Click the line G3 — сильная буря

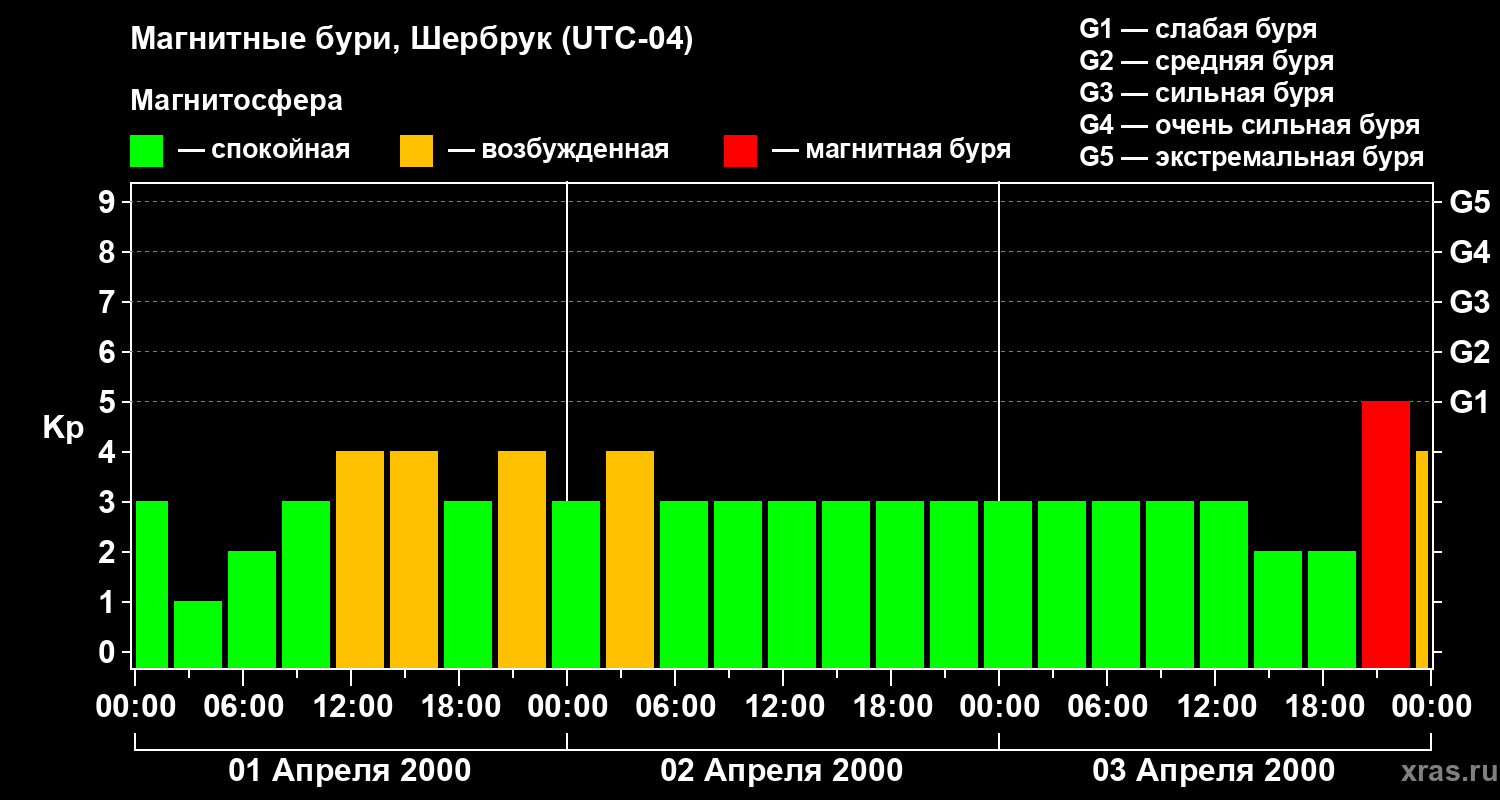(1207, 93)
